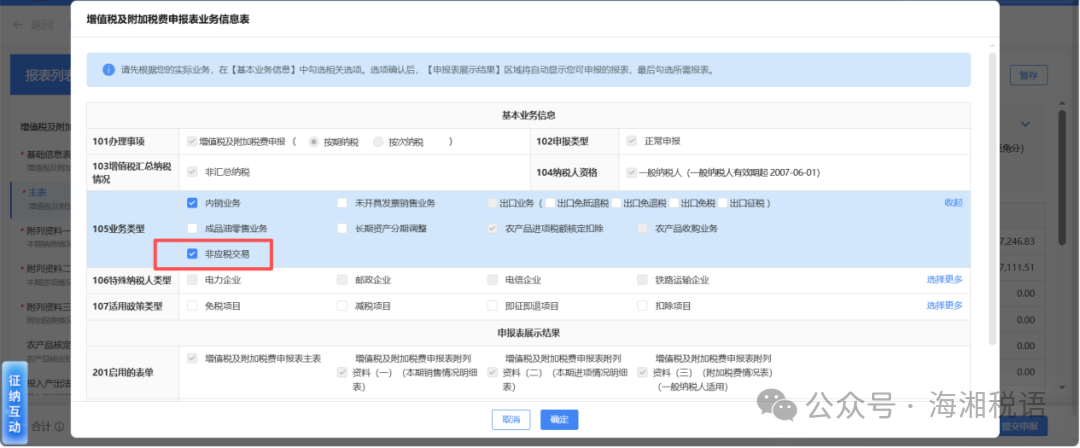Check the 免税项目 box
Image resolution: width=1080 pixels, height=448 pixels.
point(192,305)
